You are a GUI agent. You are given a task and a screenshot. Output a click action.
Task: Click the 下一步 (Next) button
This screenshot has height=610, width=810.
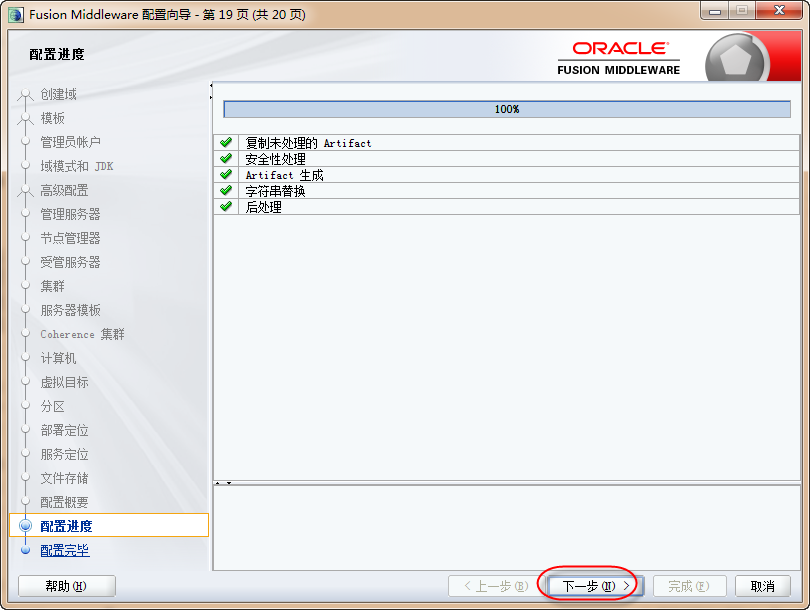click(x=595, y=586)
